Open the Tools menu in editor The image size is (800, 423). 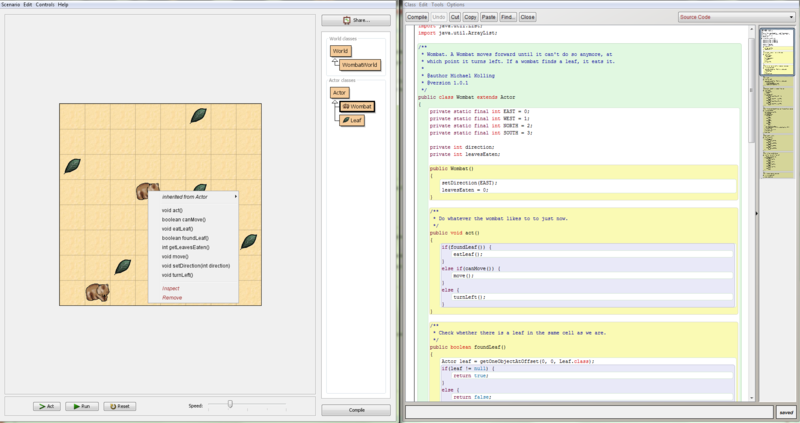pos(435,5)
